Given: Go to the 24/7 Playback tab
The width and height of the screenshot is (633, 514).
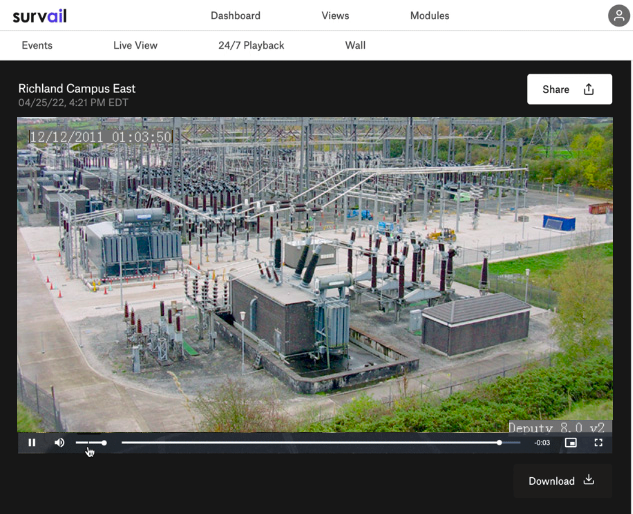Looking at the screenshot, I should tap(251, 45).
